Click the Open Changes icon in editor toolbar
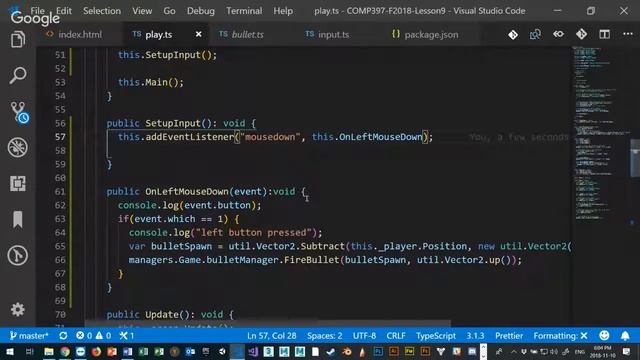640x360 pixels. click(x=535, y=35)
